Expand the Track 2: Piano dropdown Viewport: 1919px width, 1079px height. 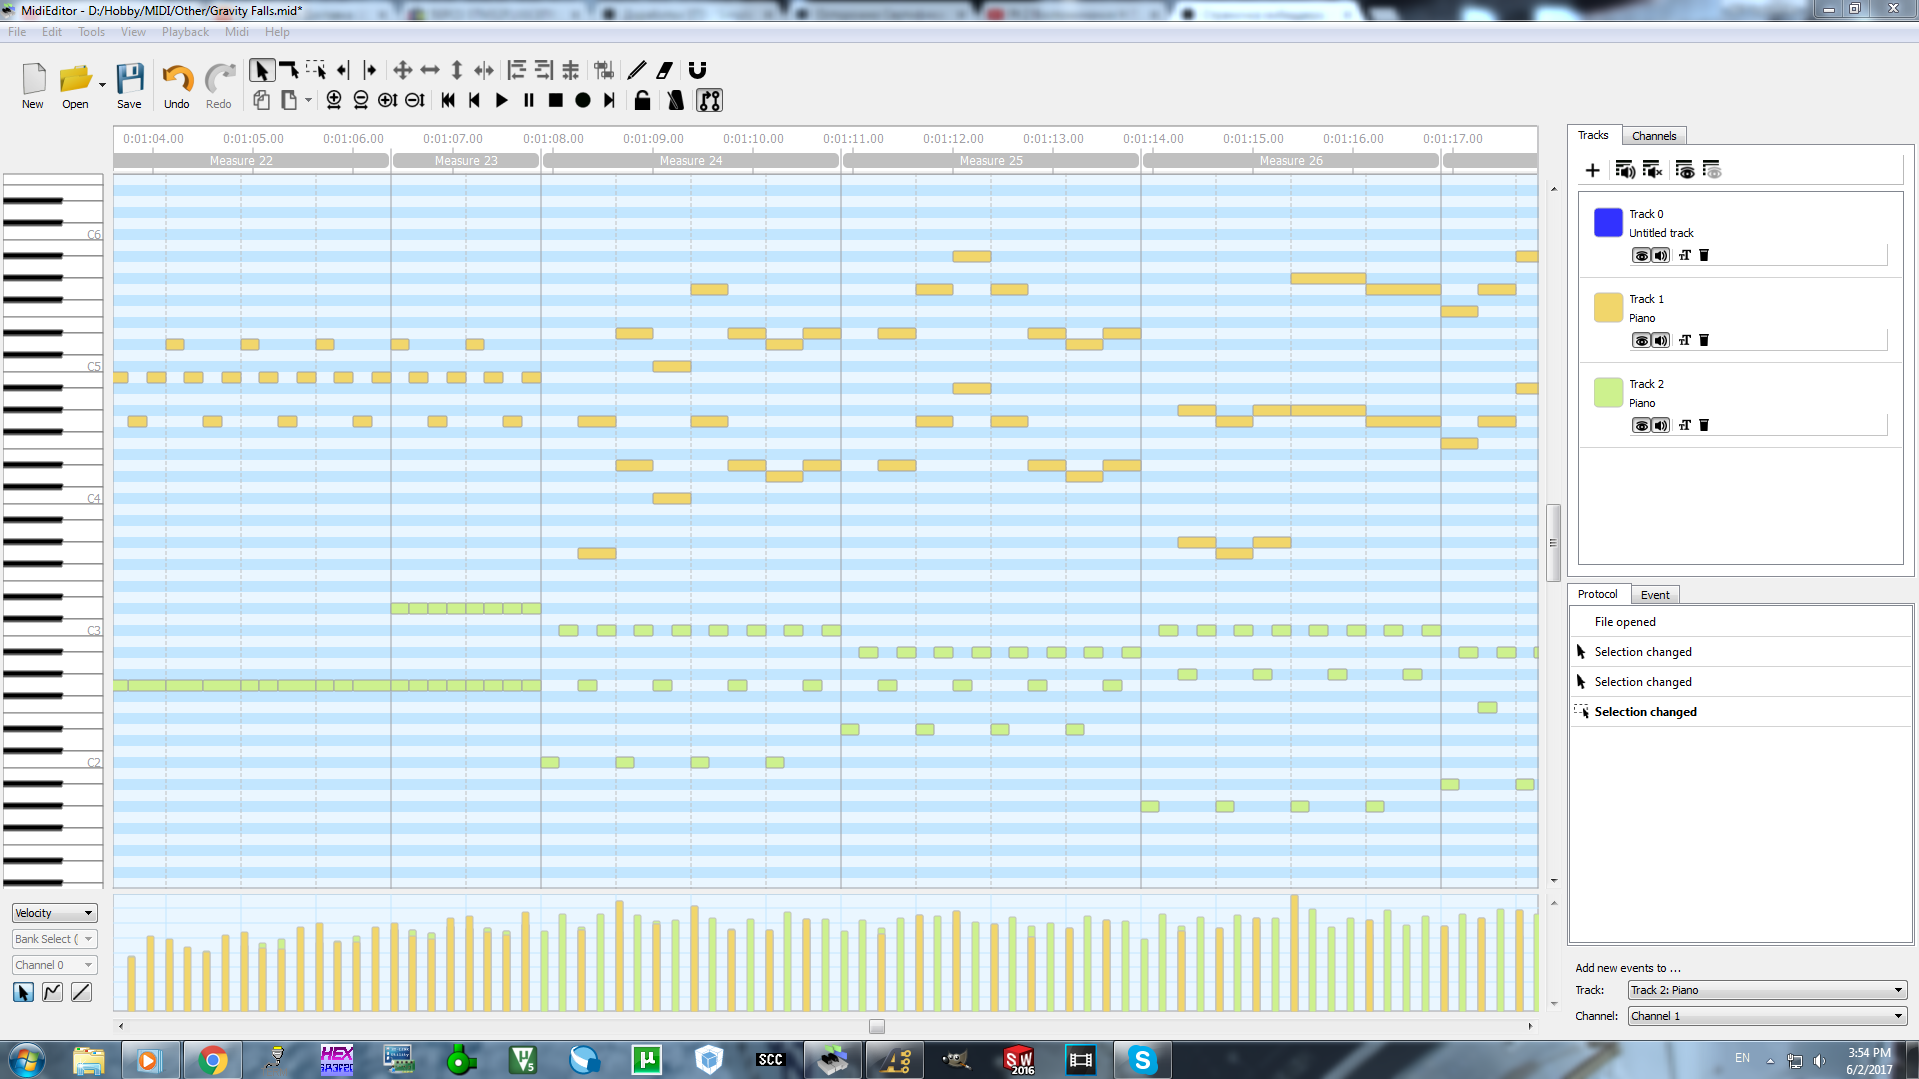coord(1766,990)
